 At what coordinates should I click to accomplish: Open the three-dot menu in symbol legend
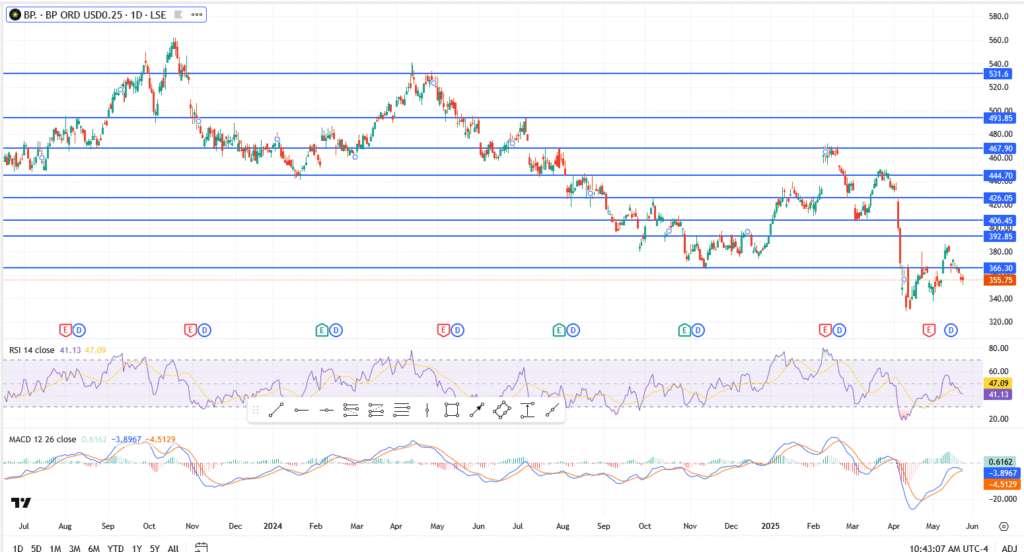[x=196, y=15]
